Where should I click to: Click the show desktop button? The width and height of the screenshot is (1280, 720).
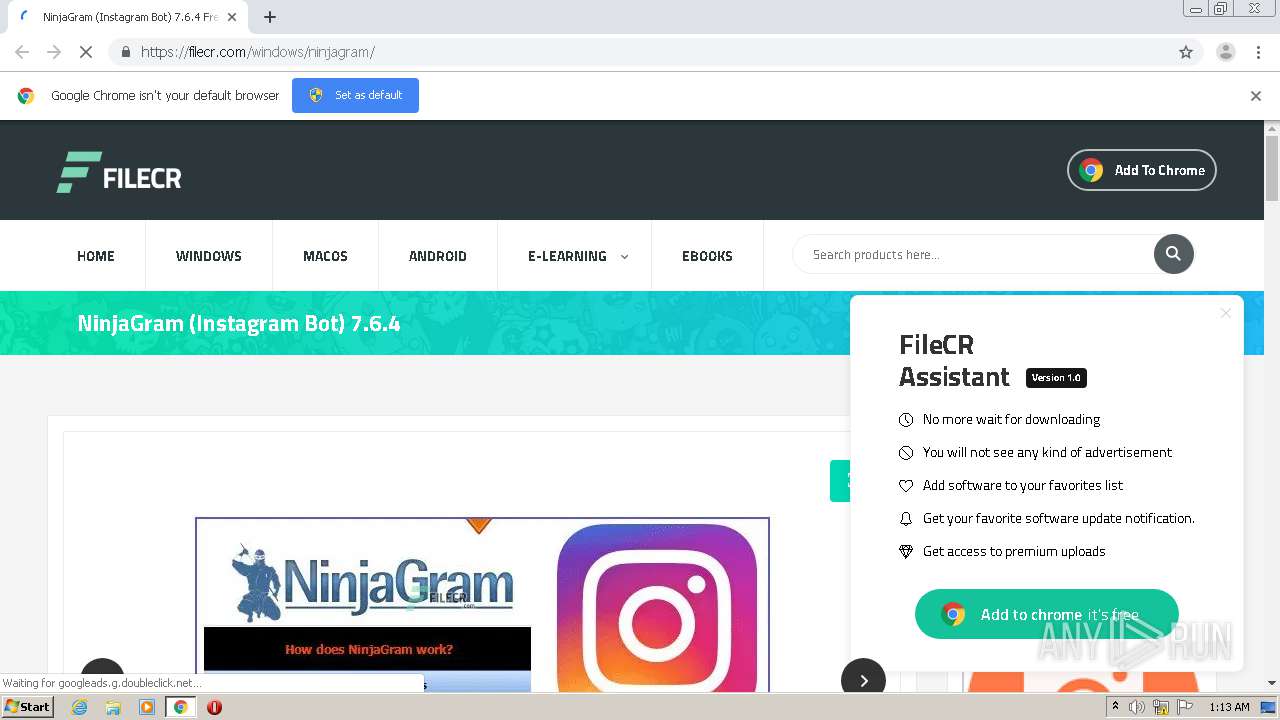click(1268, 707)
